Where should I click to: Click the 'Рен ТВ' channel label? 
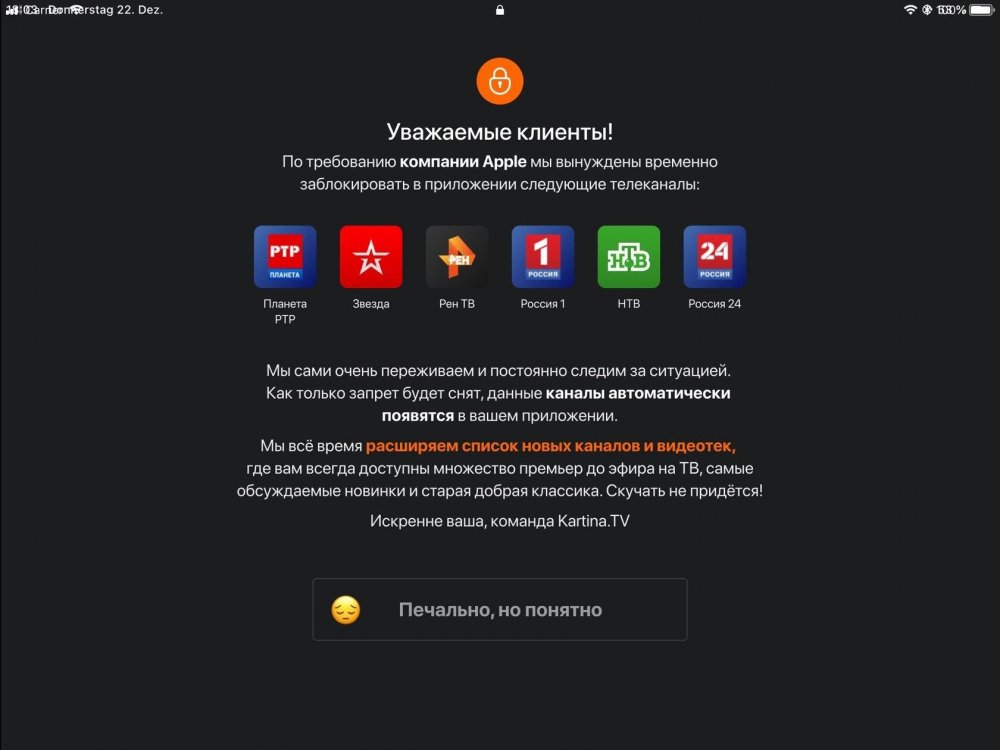click(457, 304)
